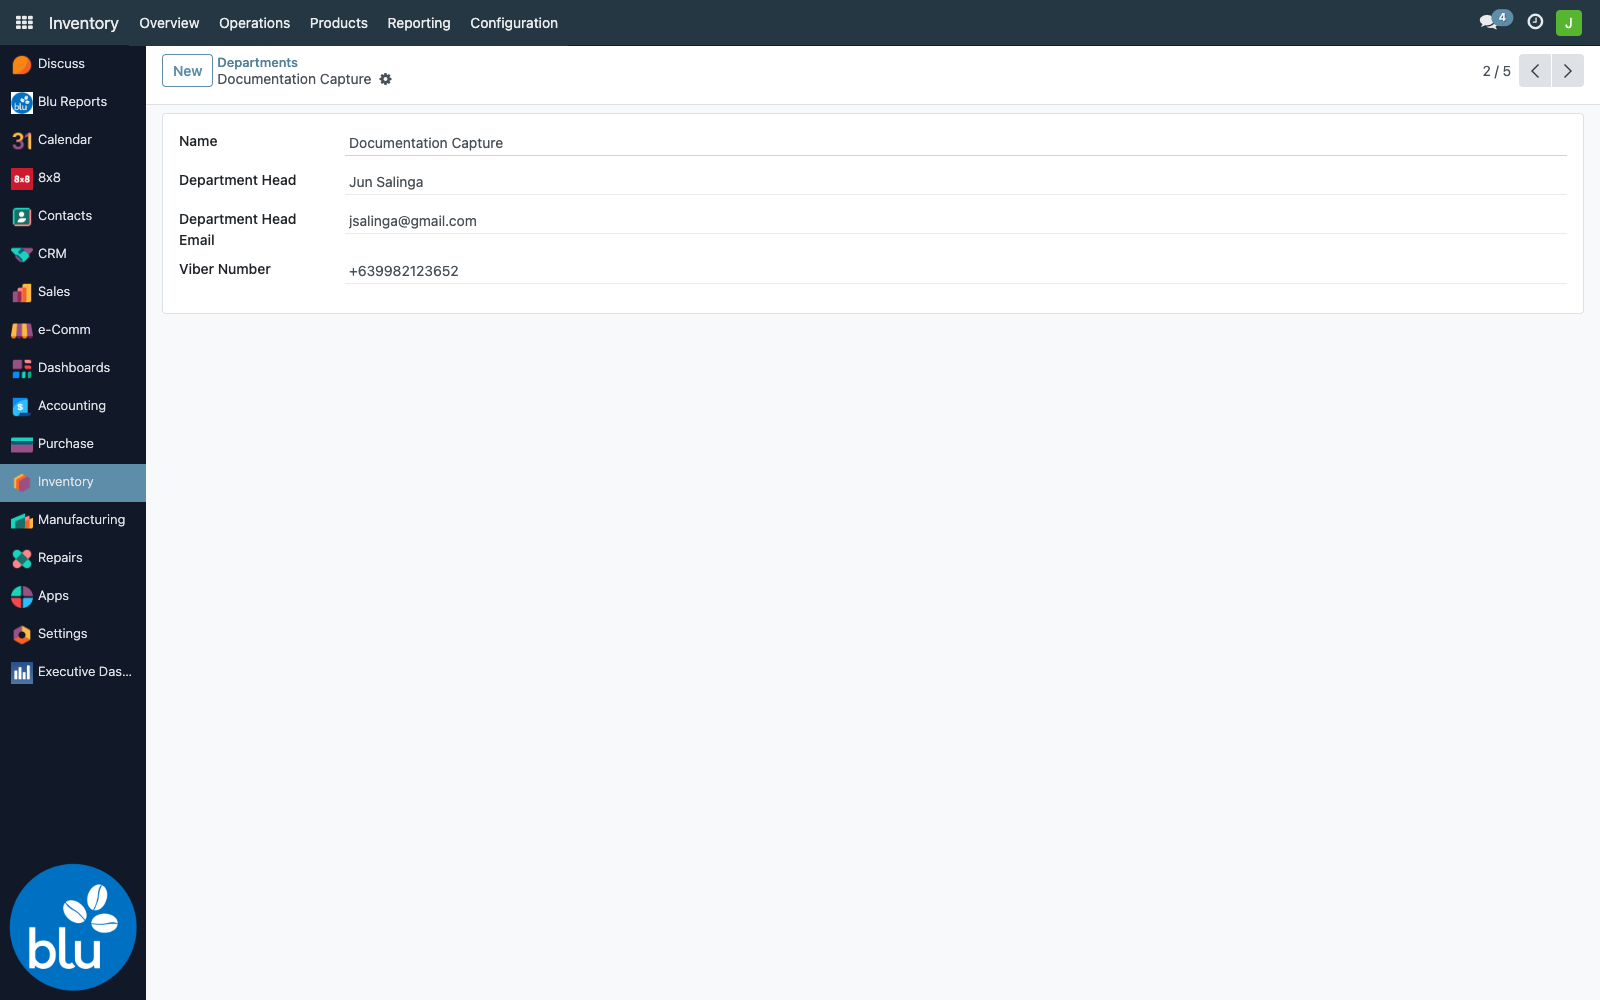
Task: Launch 8x8 app from sidebar
Action: click(x=73, y=178)
